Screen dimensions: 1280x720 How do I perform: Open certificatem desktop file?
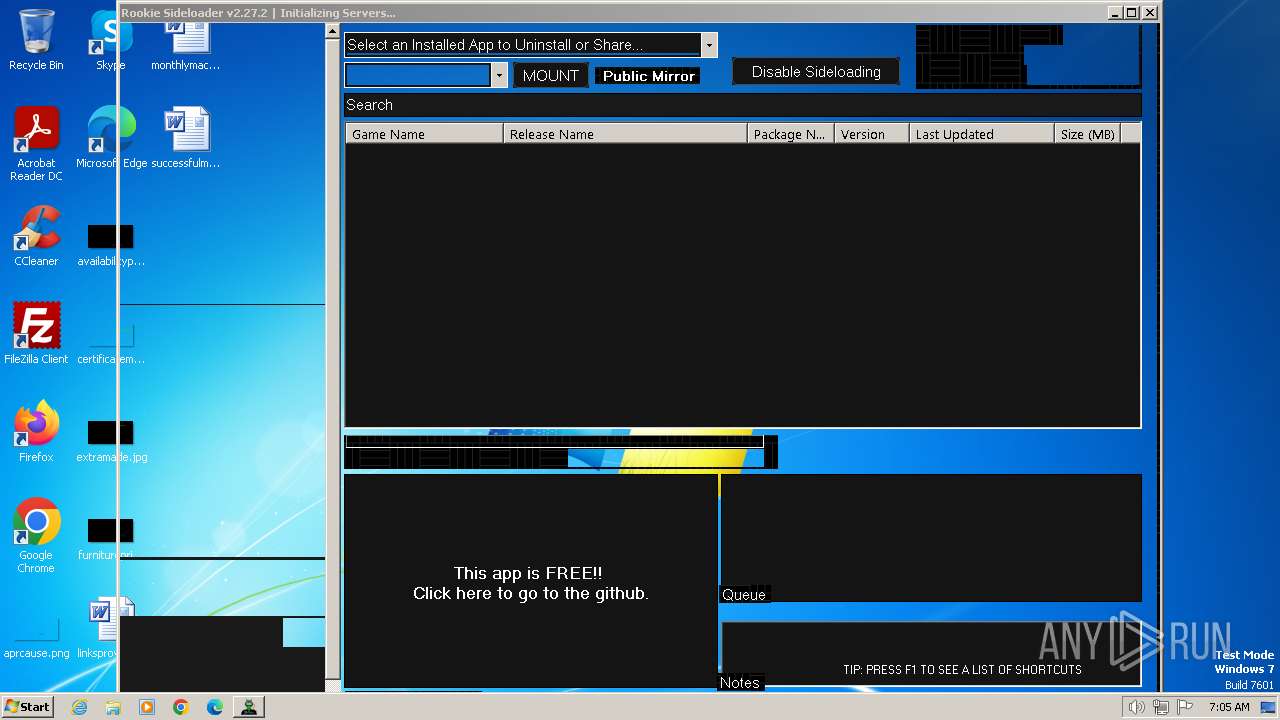110,343
